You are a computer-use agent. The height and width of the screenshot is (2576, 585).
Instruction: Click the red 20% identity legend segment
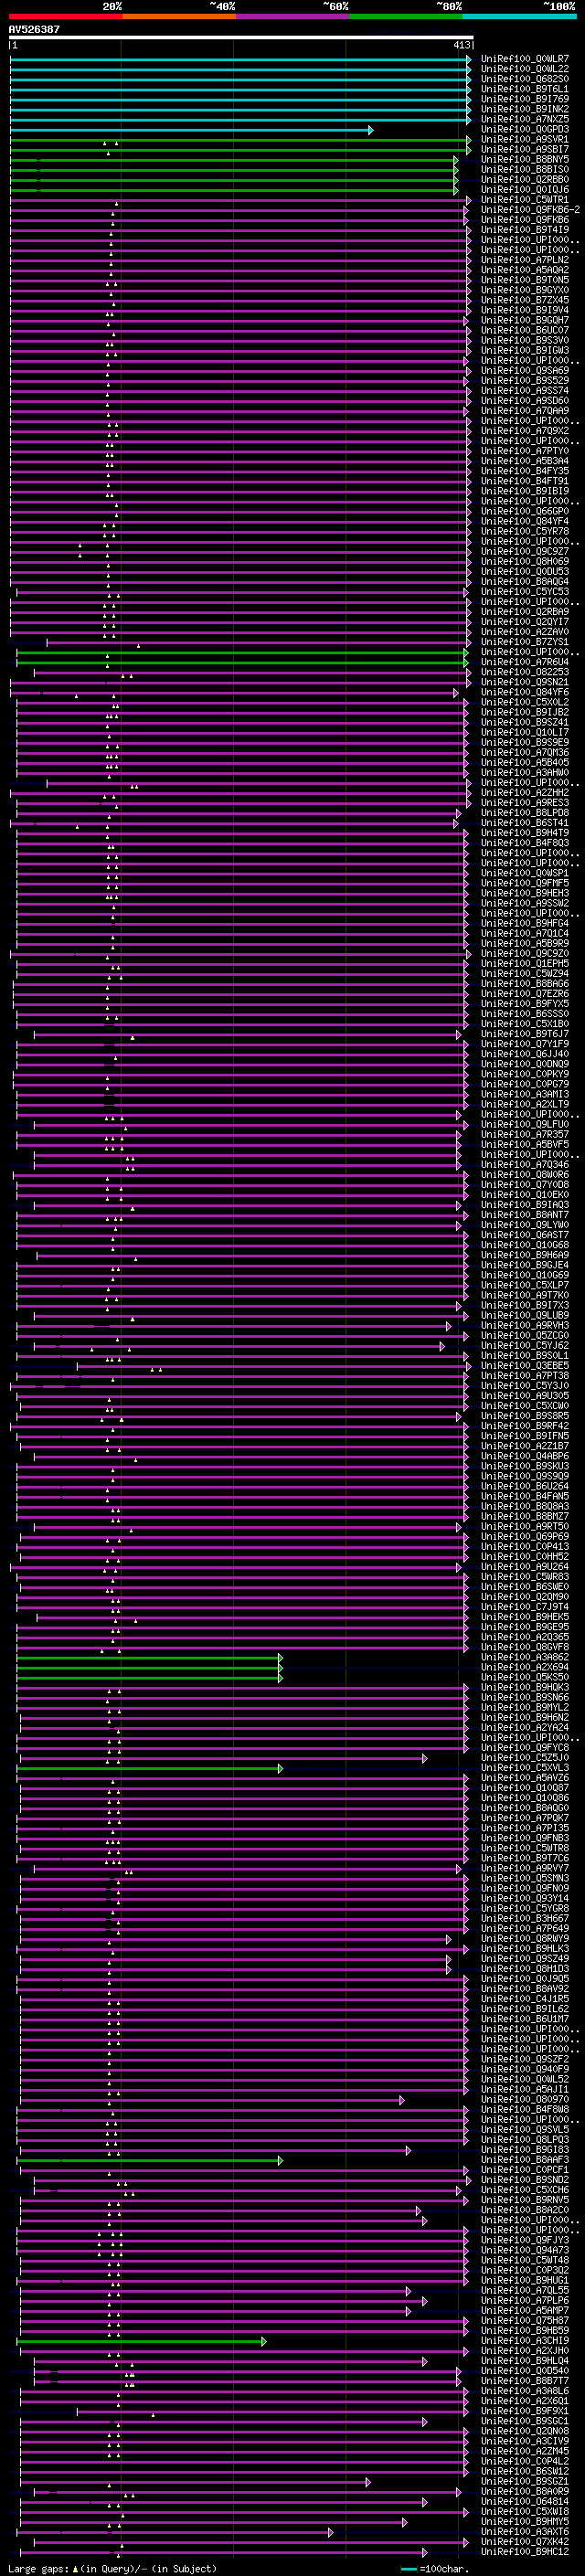(65, 16)
